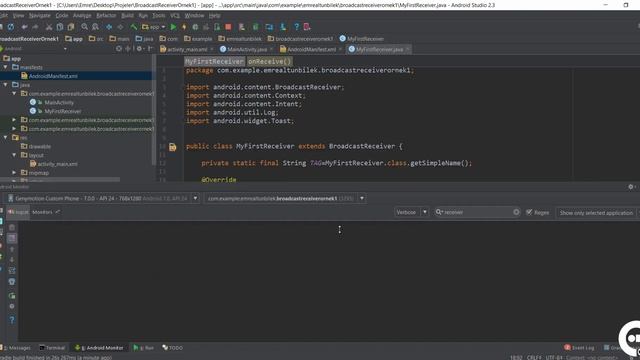Collapse the res folder
Image resolution: width=640 pixels, height=360 pixels.
tap(5, 138)
